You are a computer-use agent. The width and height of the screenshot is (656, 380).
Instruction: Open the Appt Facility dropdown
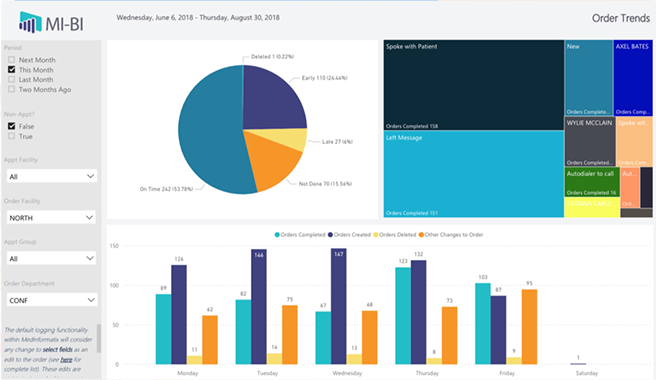pyautogui.click(x=52, y=176)
